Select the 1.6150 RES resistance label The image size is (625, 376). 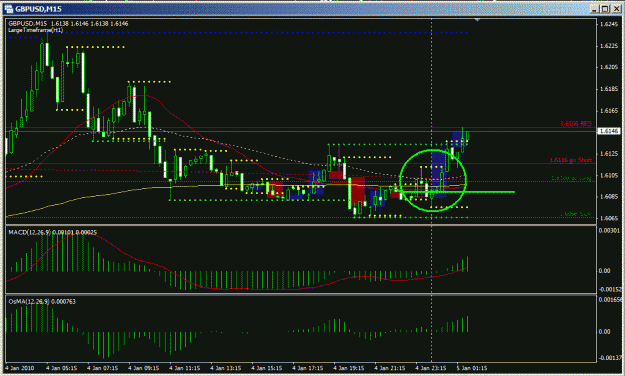pos(576,124)
